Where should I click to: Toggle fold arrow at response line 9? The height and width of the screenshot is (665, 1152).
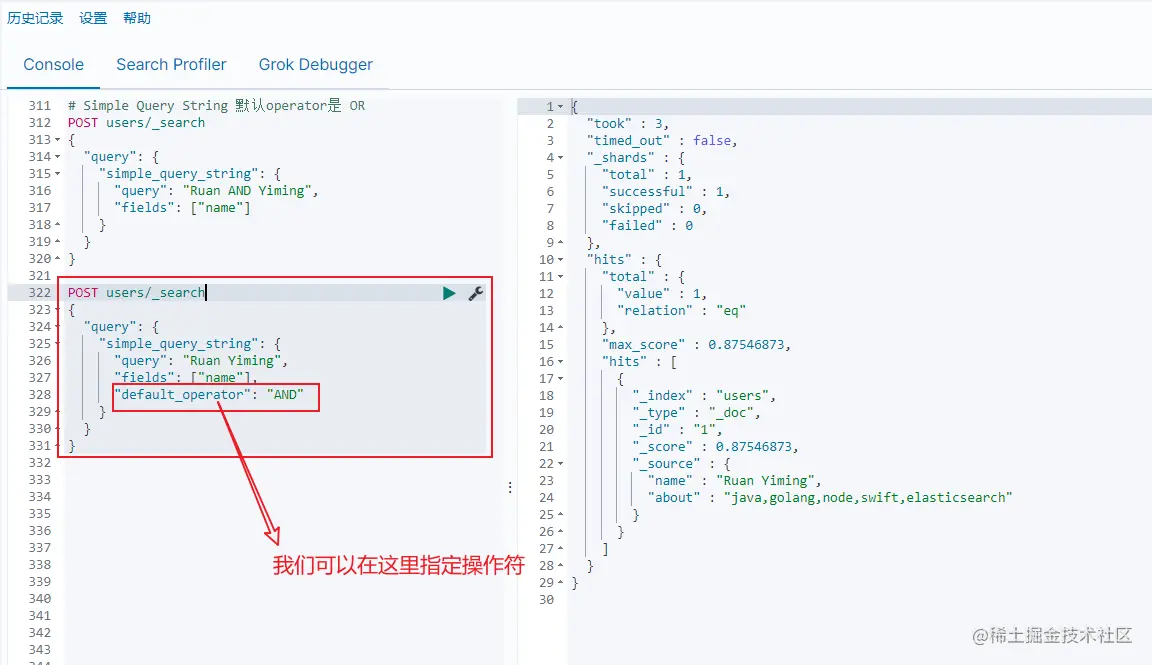click(561, 242)
